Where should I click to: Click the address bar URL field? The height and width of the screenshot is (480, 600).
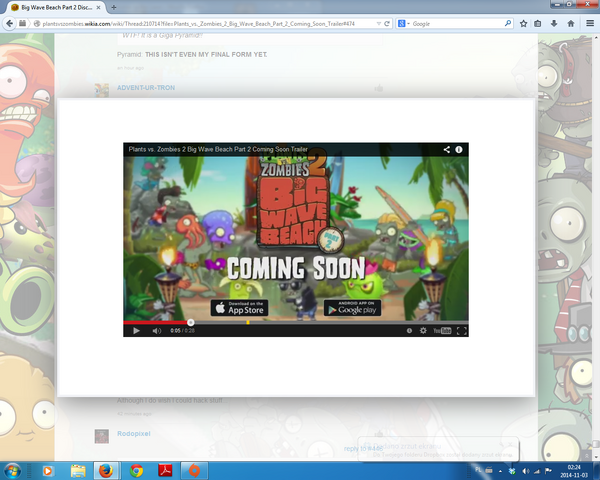[x=207, y=24]
